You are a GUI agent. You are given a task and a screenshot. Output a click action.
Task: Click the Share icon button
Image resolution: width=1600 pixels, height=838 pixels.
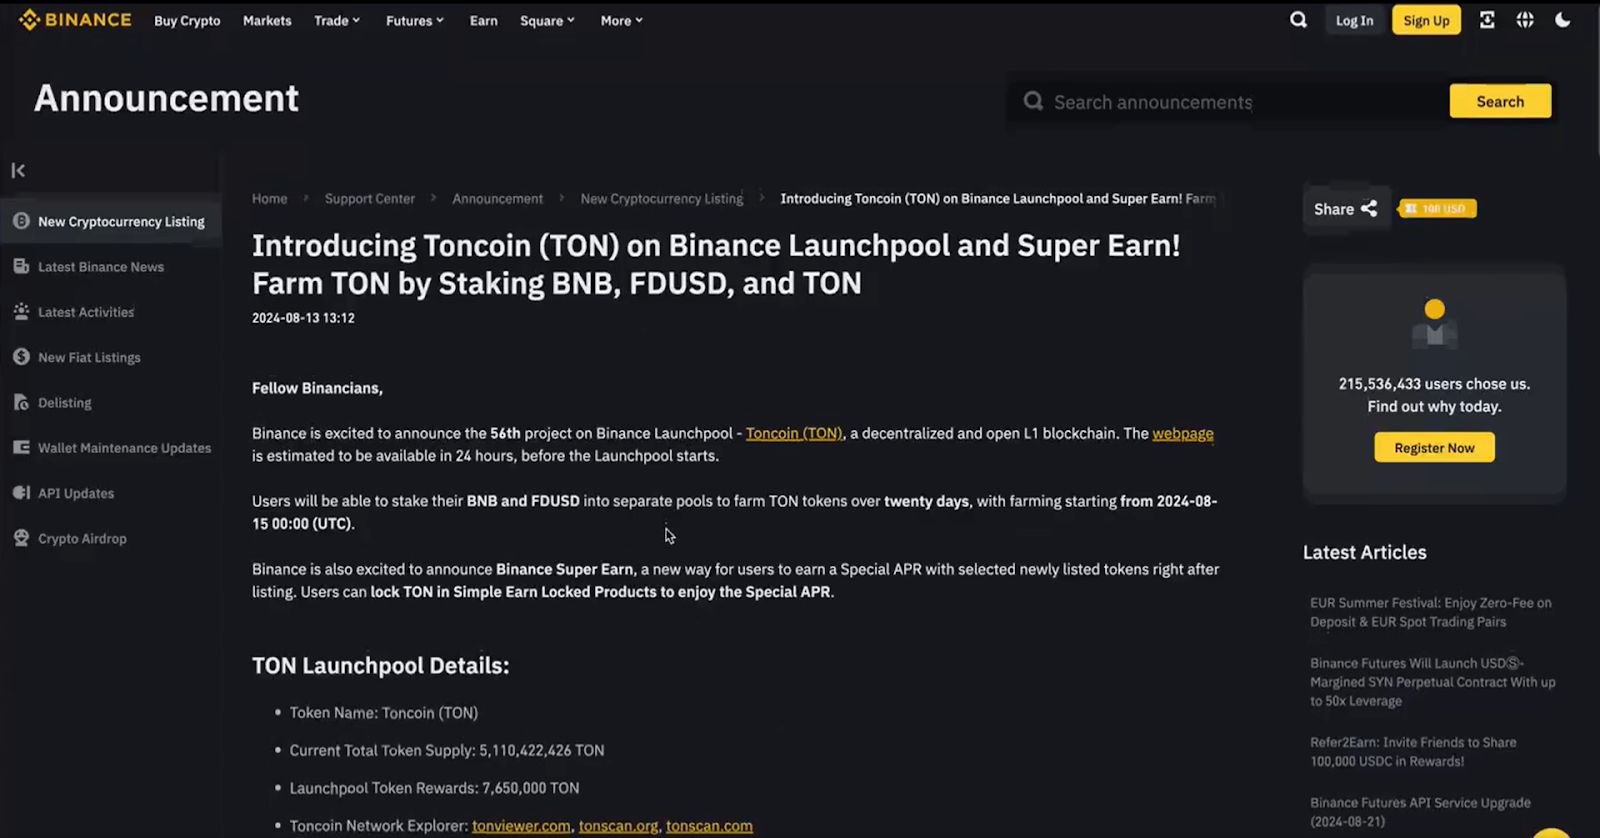click(1369, 209)
